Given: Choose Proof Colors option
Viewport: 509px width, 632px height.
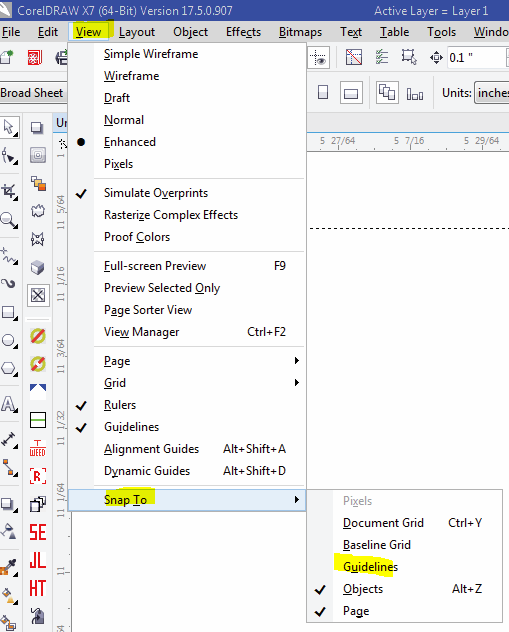Looking at the screenshot, I should point(187,237).
